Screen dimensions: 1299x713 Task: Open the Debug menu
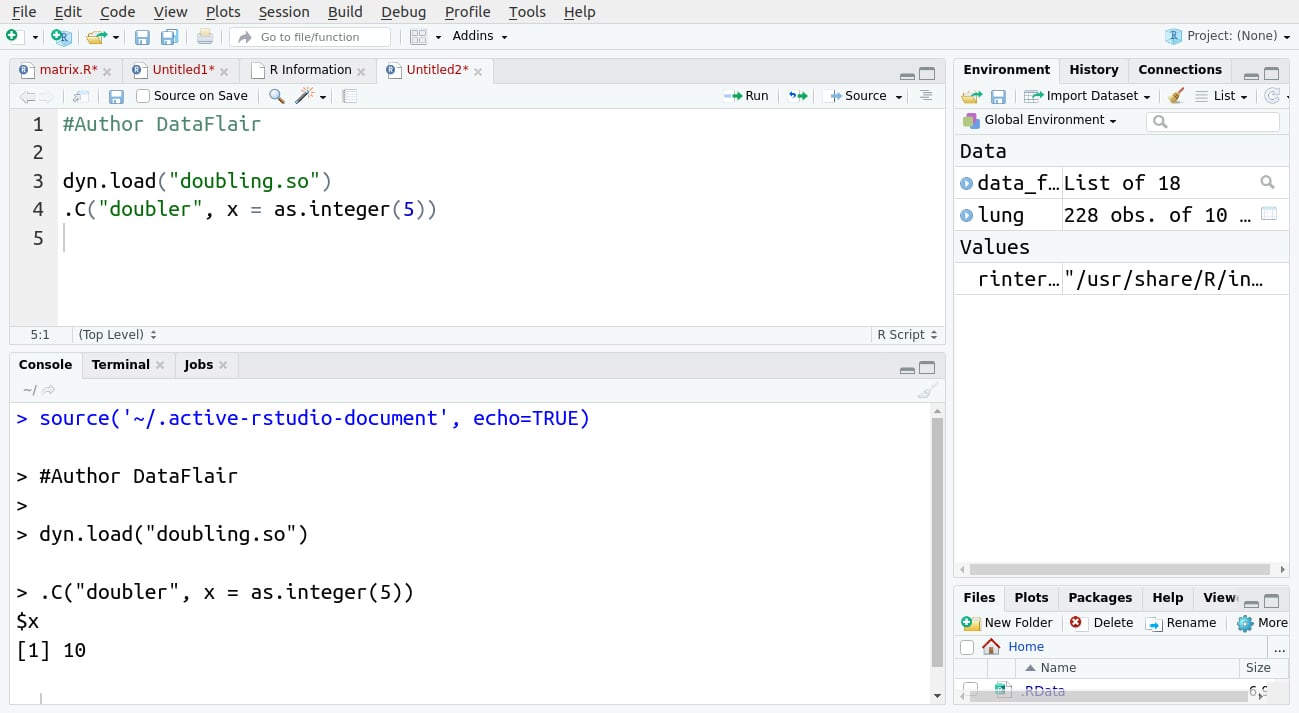tap(403, 12)
